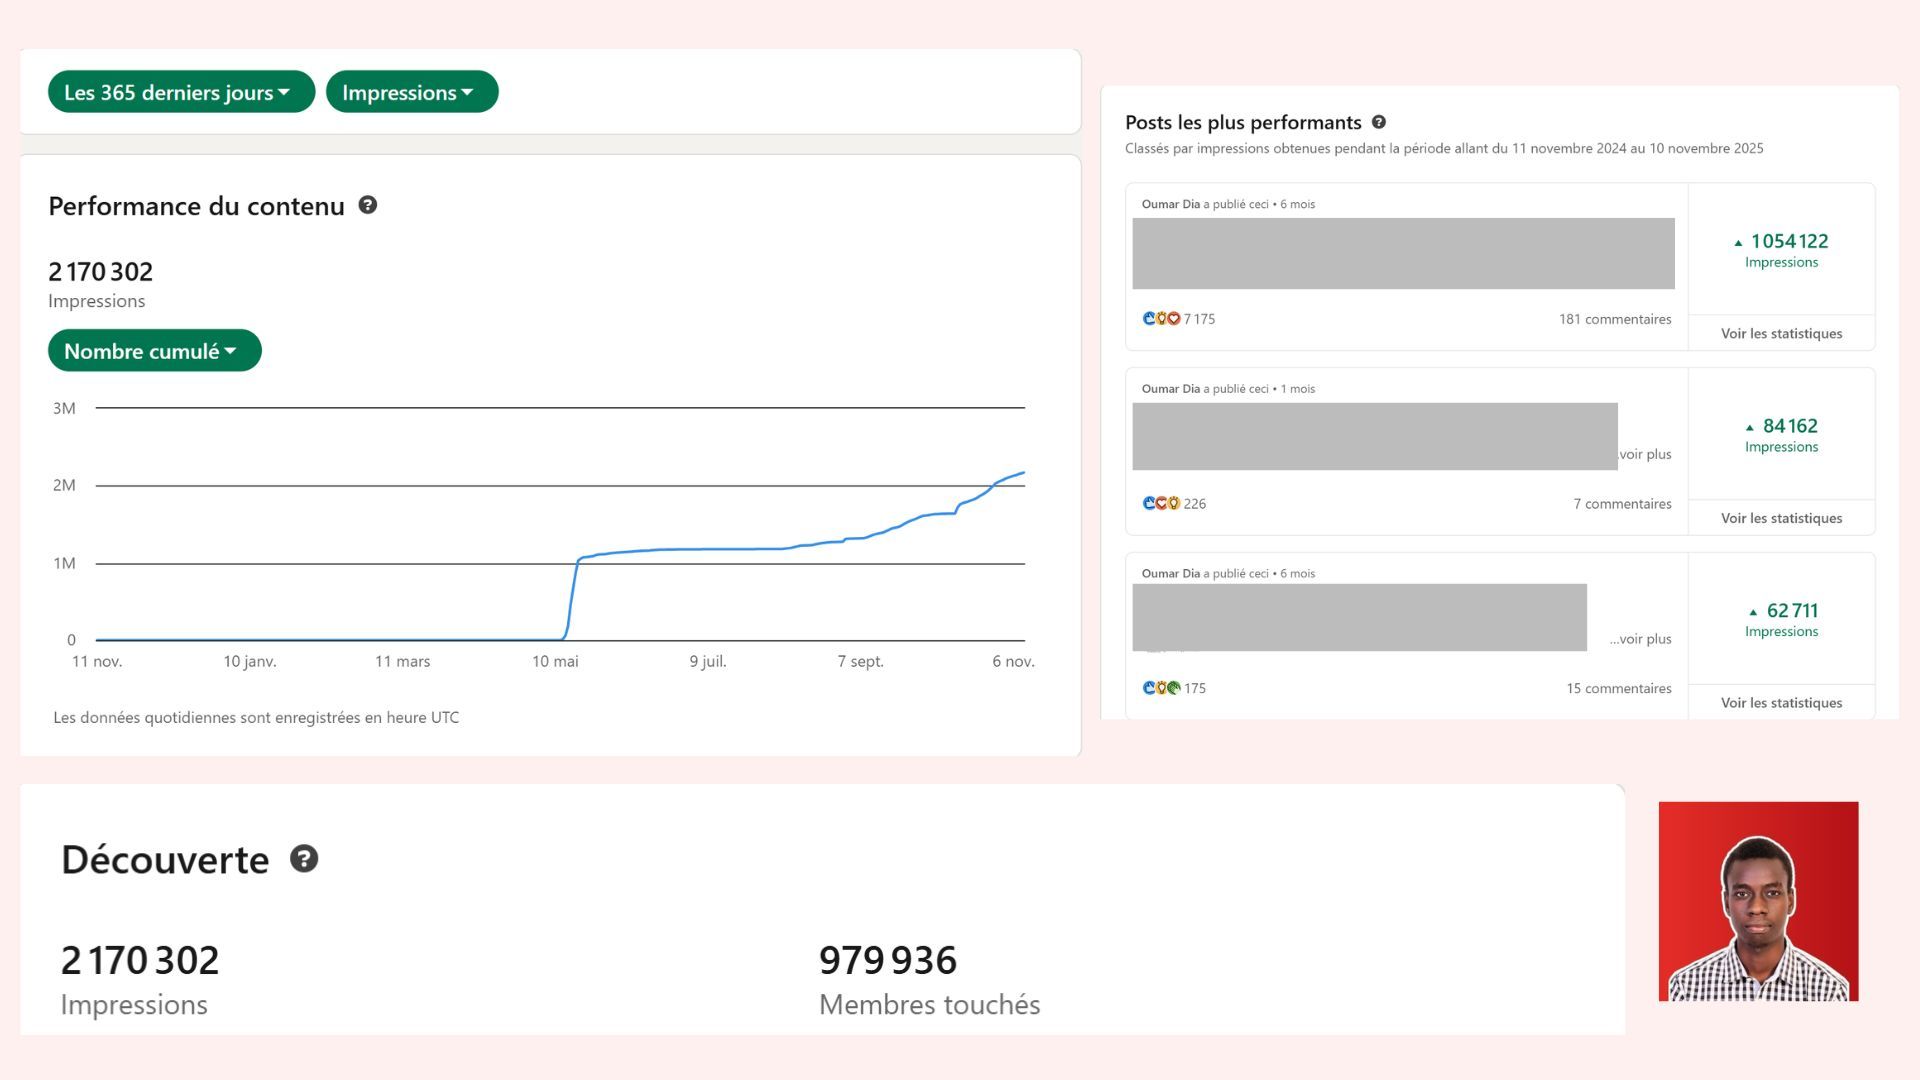
Task: Click reaction icons on the 7 175 reactions post
Action: click(x=1161, y=319)
